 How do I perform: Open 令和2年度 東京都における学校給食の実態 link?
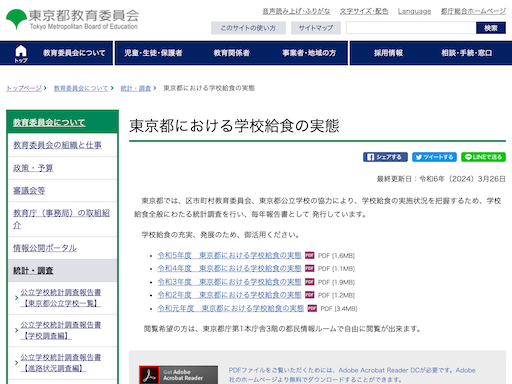click(x=229, y=295)
